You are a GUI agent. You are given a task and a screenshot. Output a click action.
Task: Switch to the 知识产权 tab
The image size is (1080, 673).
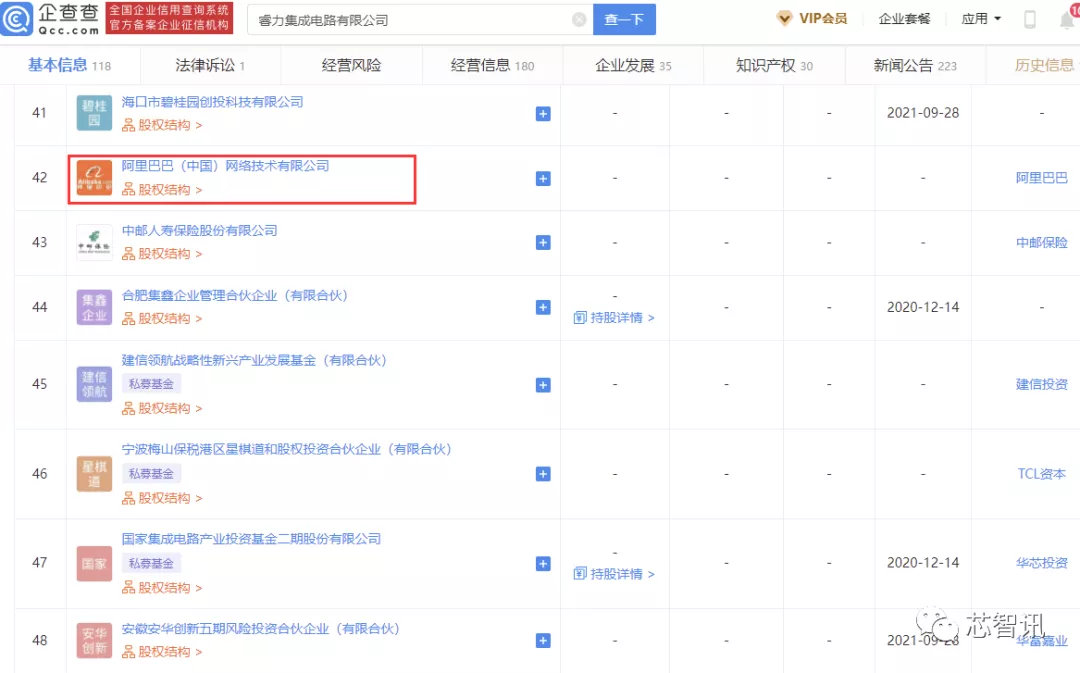[774, 65]
